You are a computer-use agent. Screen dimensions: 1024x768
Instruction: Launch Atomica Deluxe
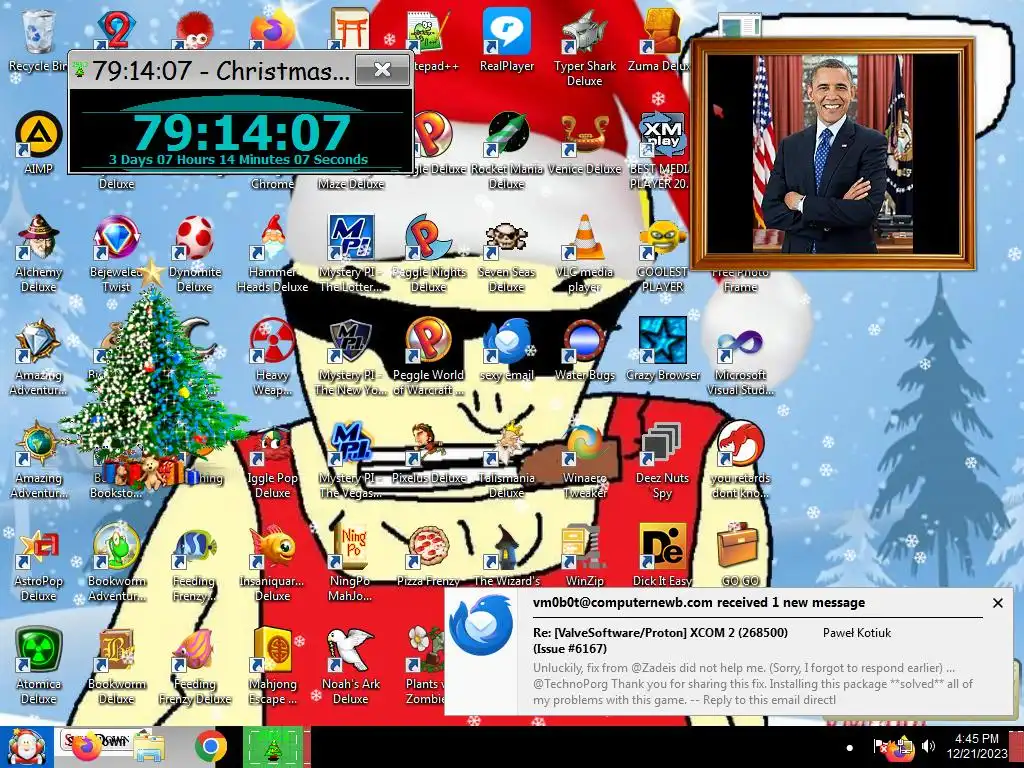pos(39,667)
